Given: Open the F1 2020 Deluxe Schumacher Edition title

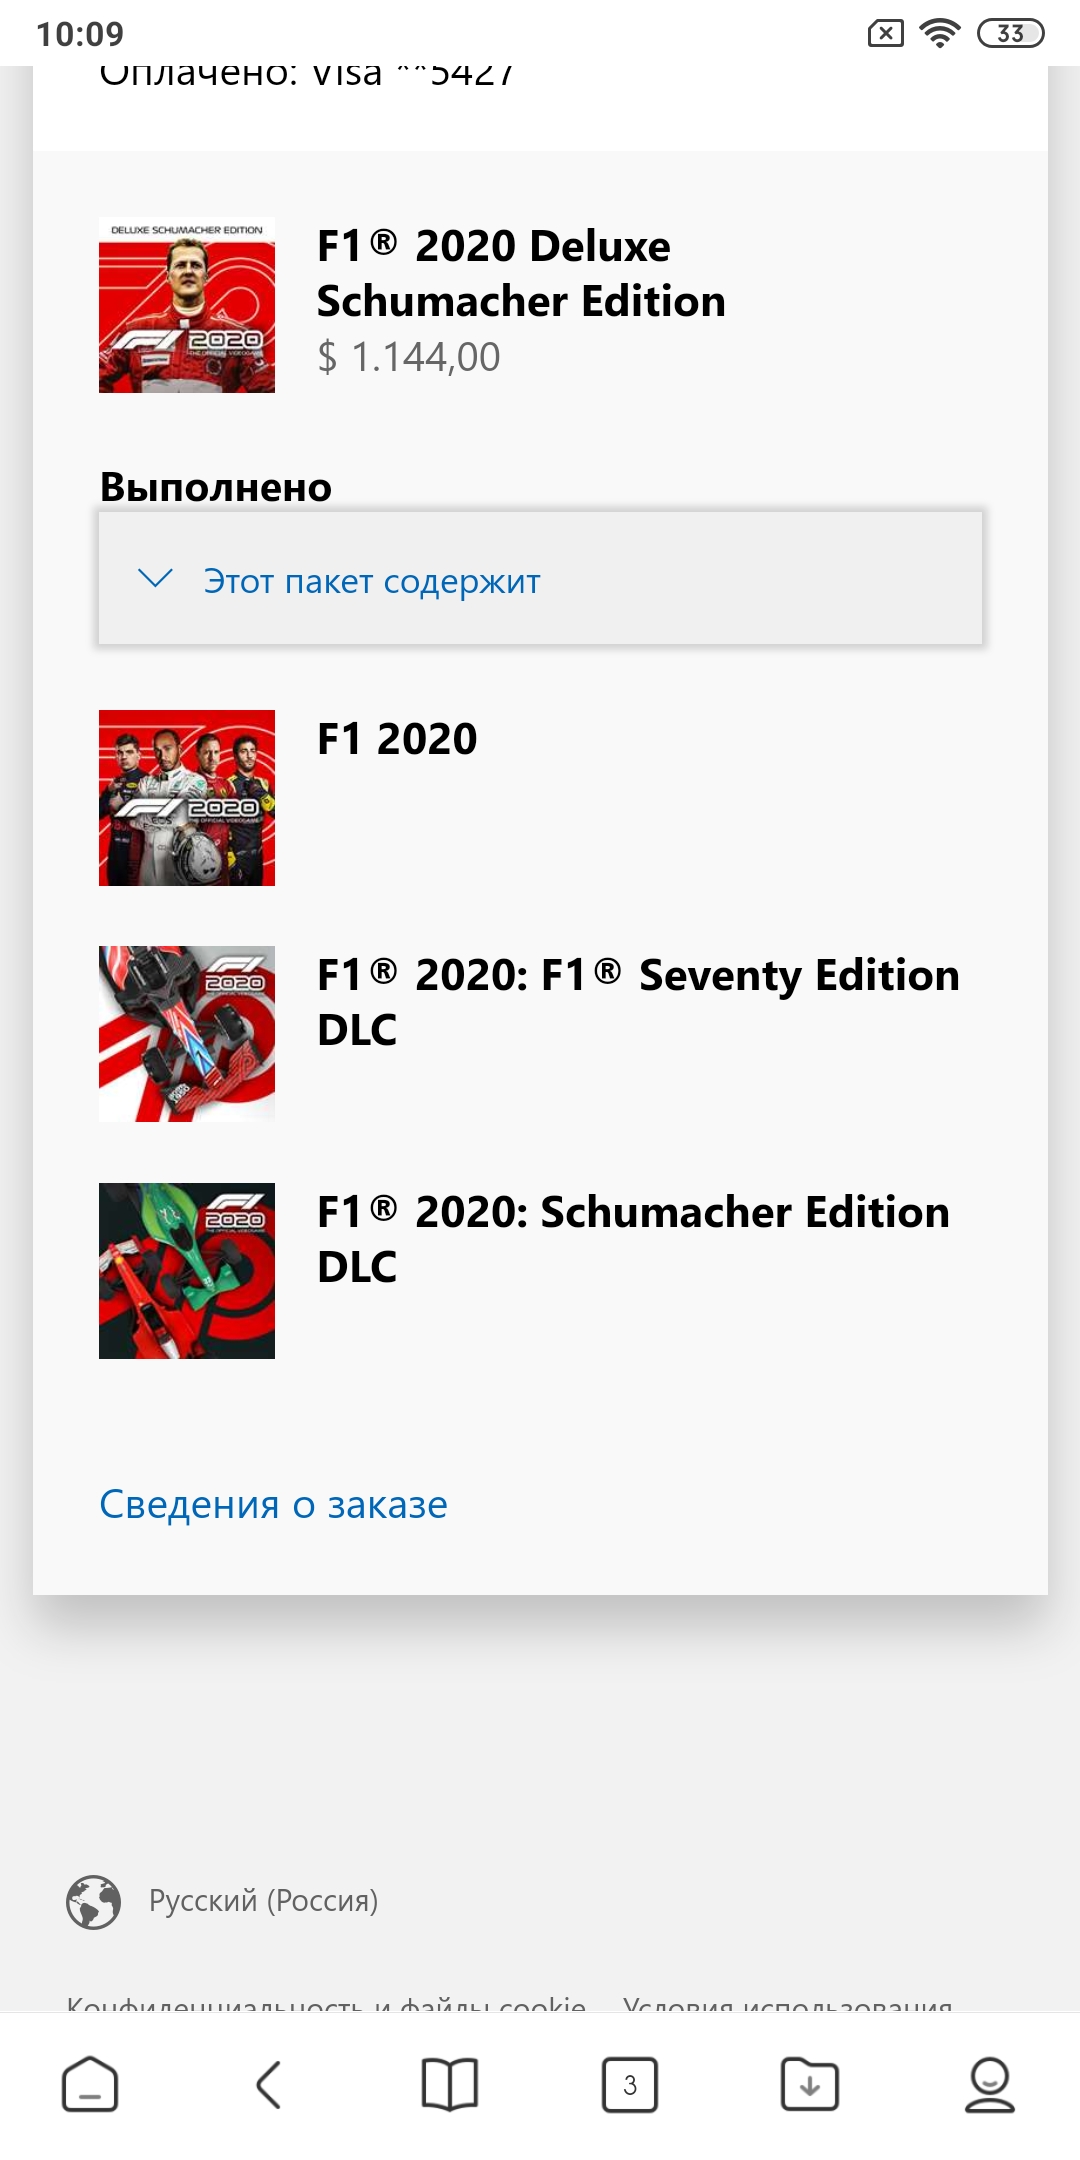Looking at the screenshot, I should coord(521,273).
